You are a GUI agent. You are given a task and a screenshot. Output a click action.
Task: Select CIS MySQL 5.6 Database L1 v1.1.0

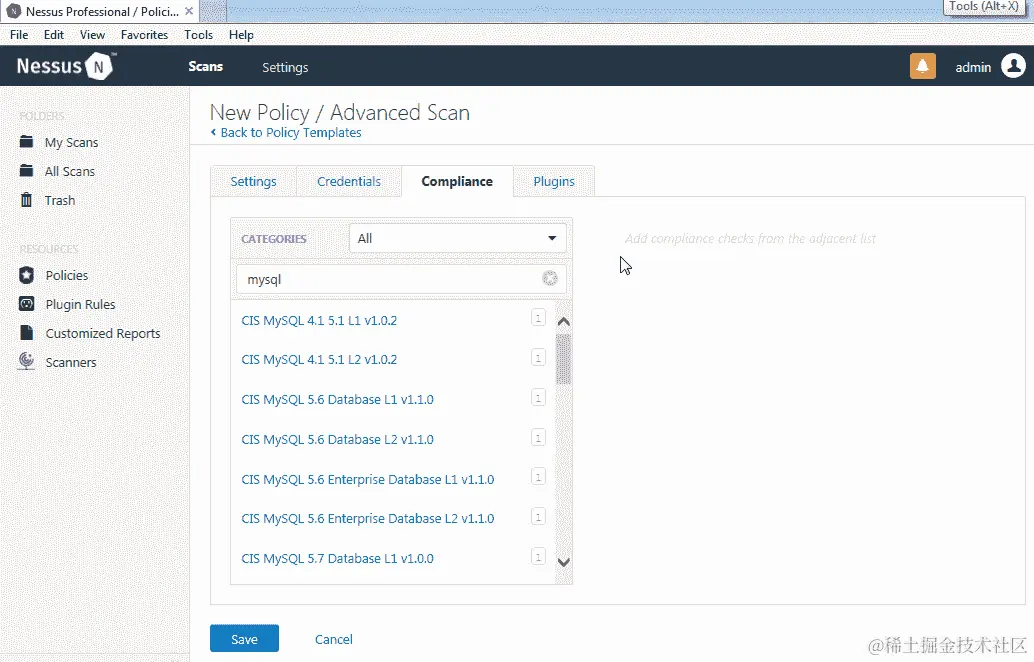click(x=338, y=400)
